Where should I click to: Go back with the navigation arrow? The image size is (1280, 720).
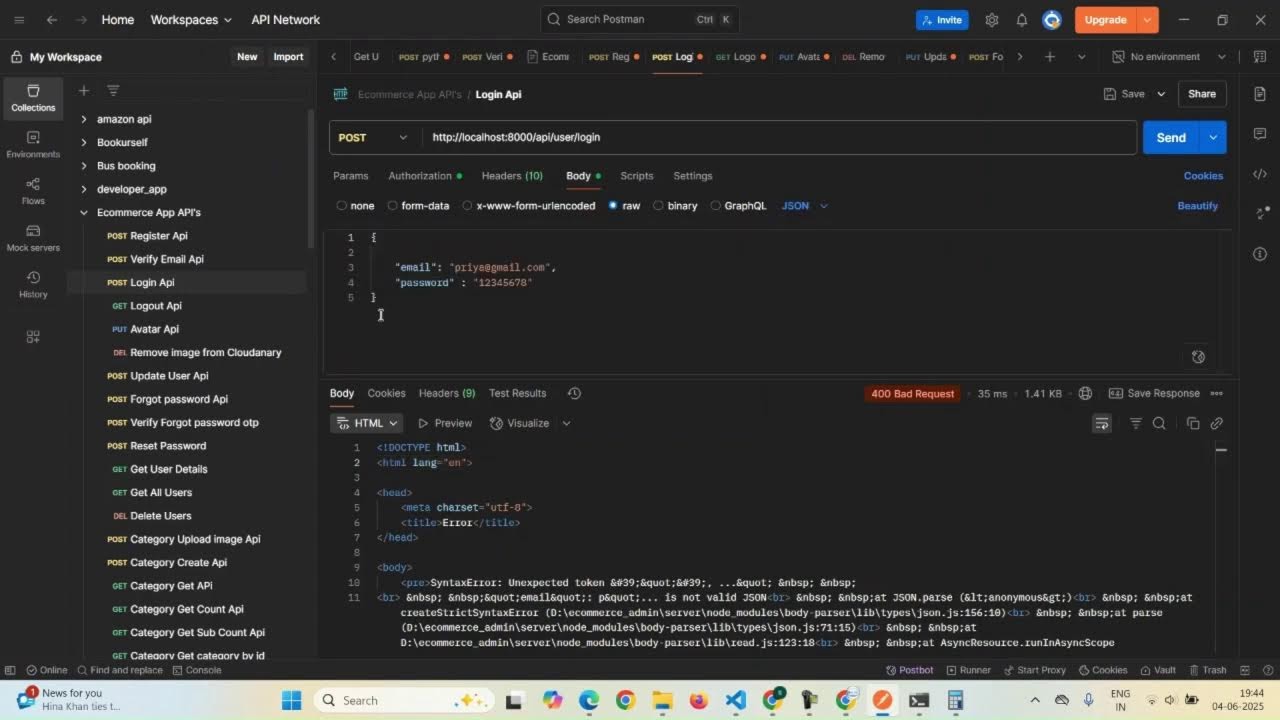coord(52,20)
